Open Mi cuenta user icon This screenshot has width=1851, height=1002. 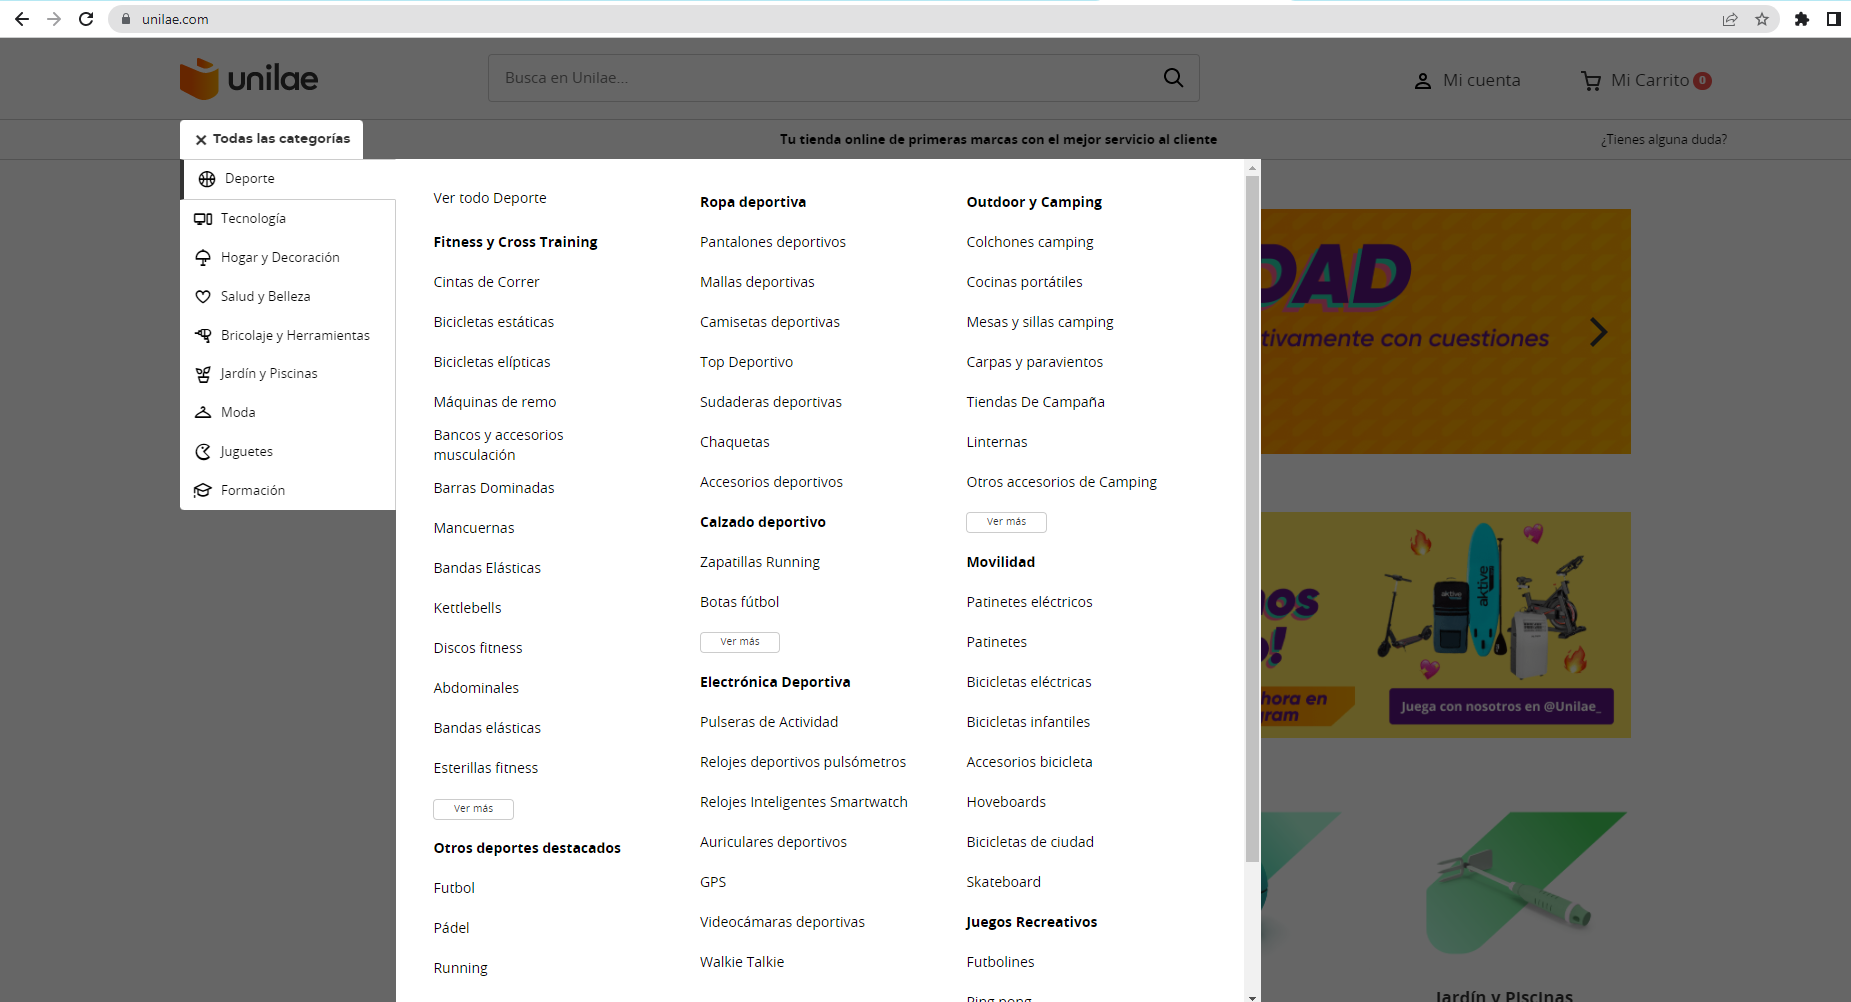pos(1422,81)
